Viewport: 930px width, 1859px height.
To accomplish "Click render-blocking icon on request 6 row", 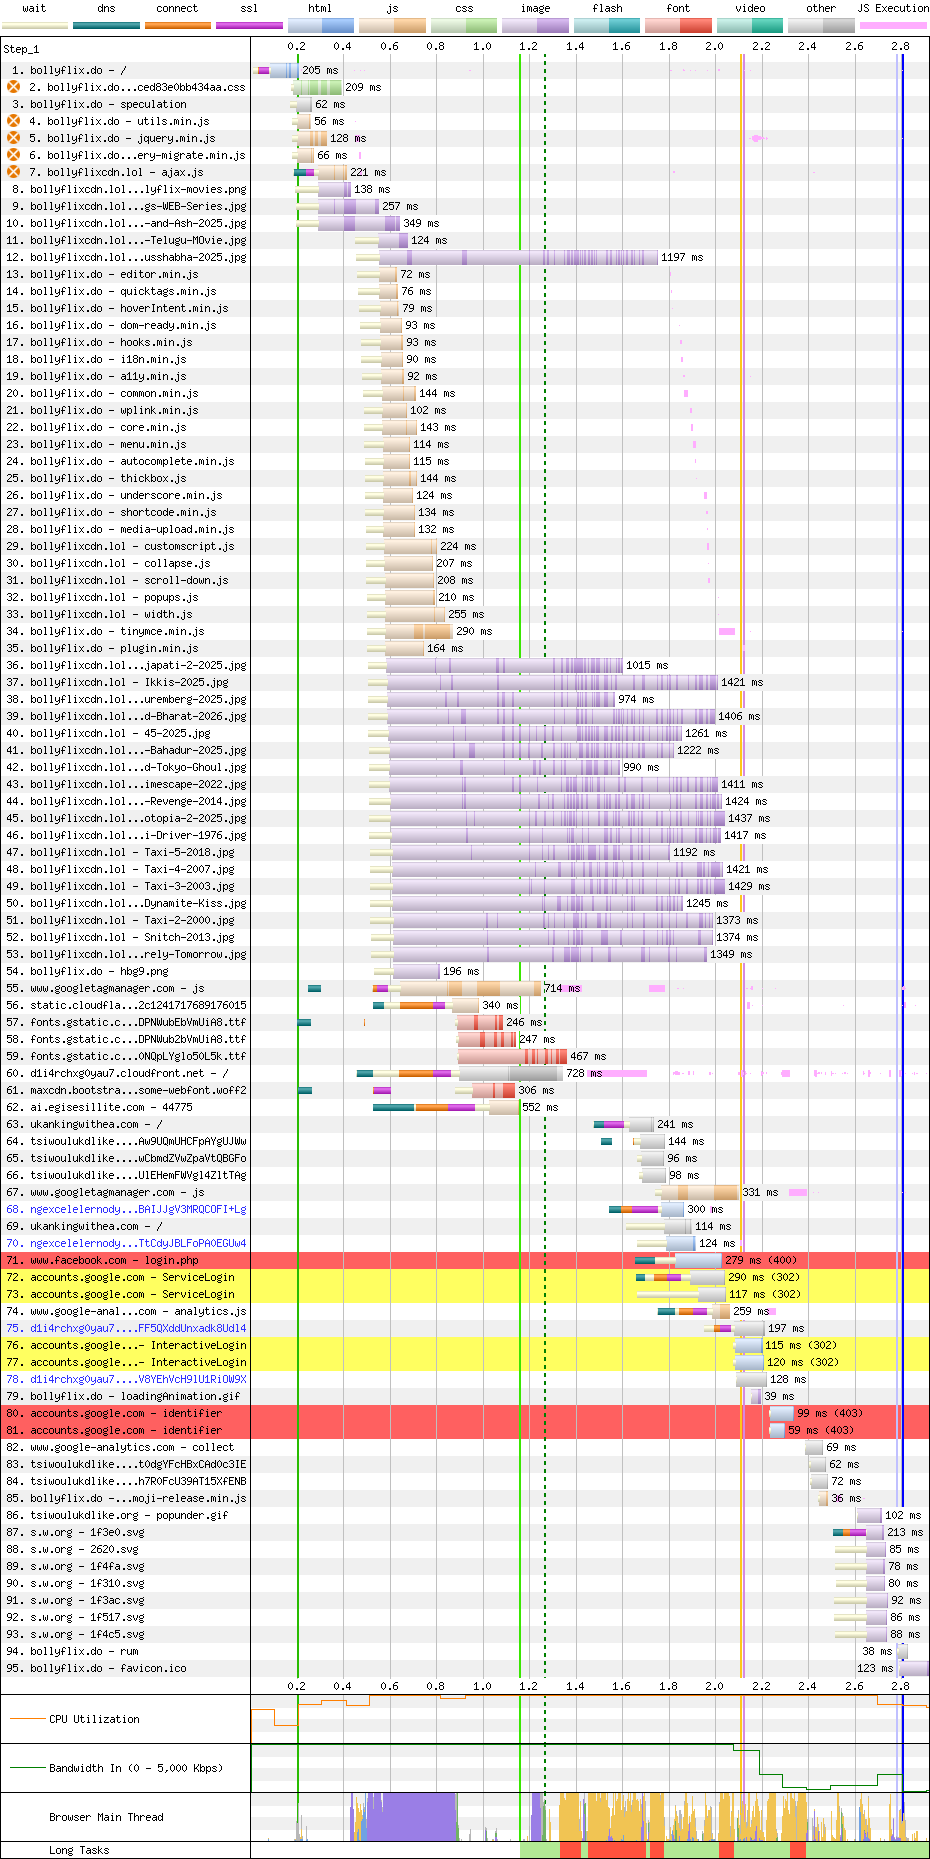I will coord(14,155).
